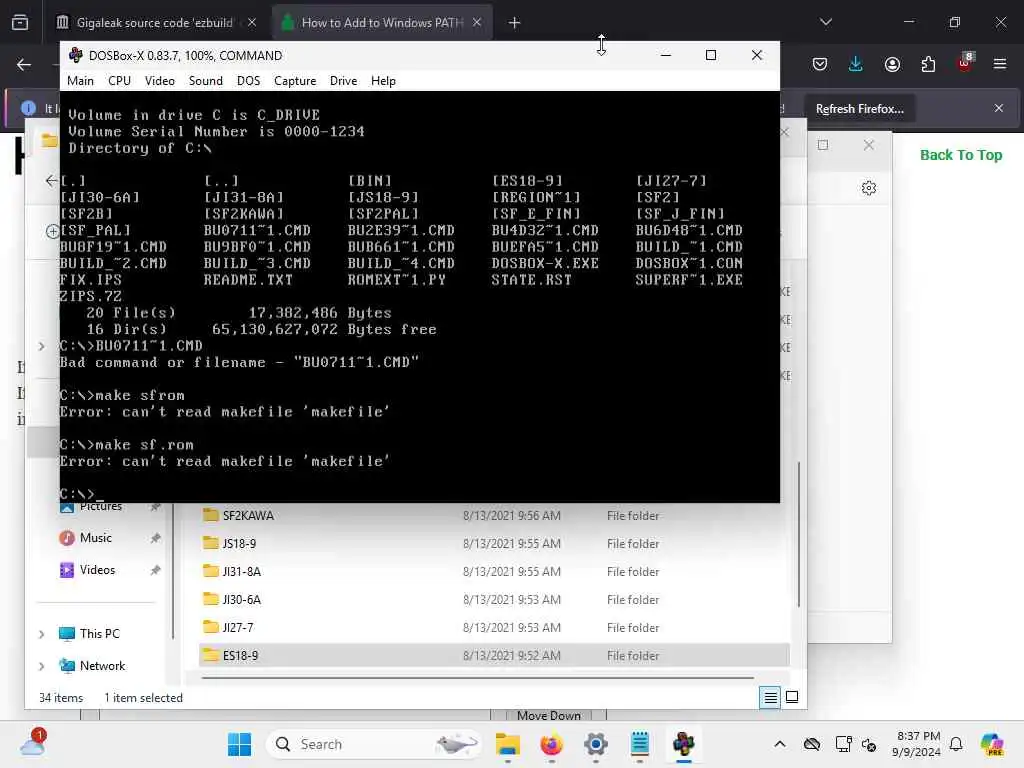Open Network in the Explorer sidebar

102,666
